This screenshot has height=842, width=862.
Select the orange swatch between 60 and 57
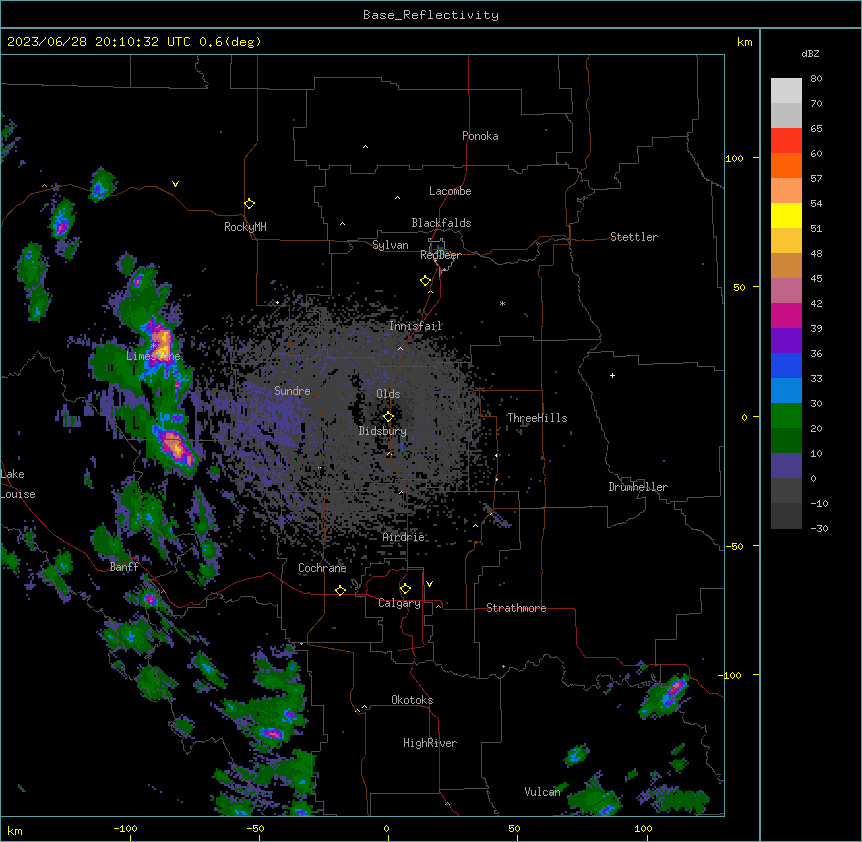786,165
